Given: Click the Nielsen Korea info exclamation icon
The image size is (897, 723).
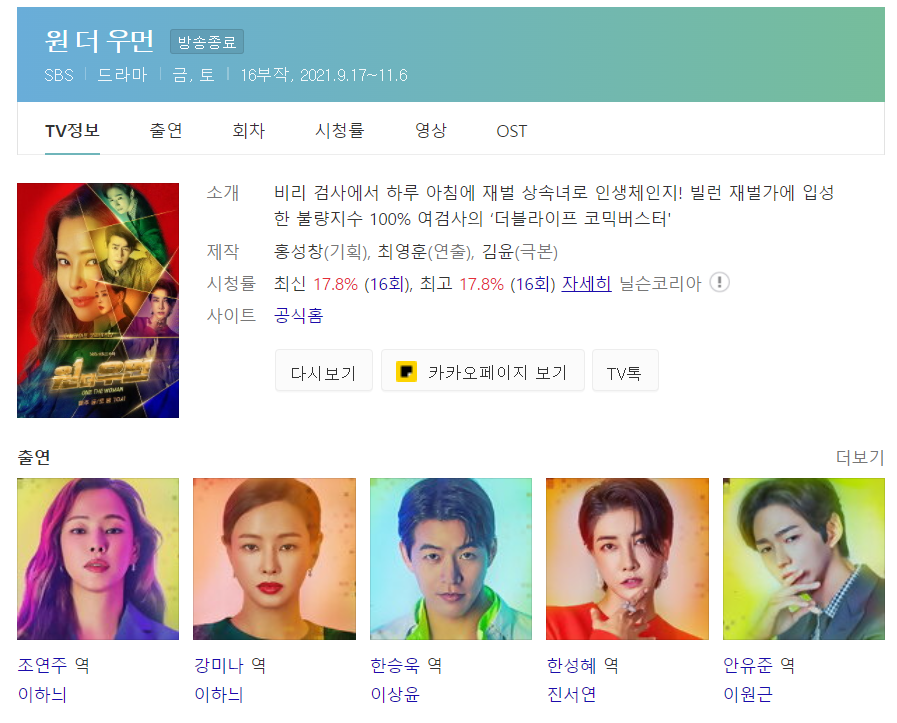Looking at the screenshot, I should click(x=719, y=283).
